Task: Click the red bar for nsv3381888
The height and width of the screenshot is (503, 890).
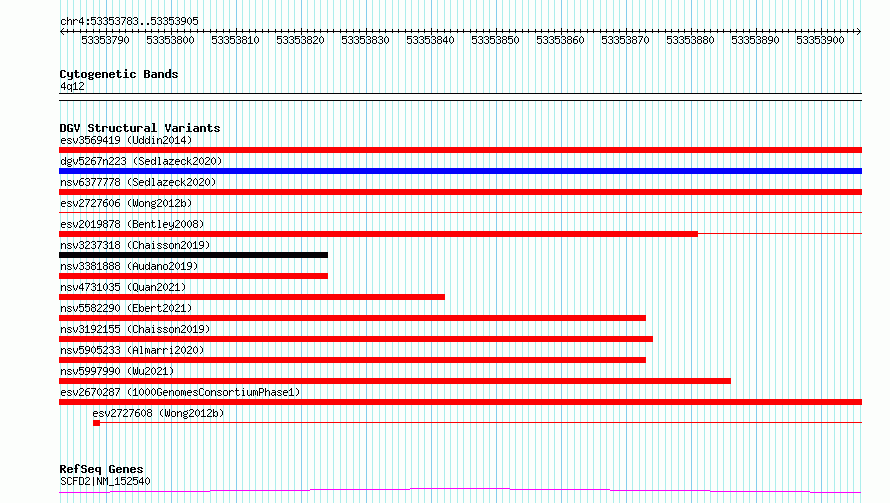Action: coord(194,276)
